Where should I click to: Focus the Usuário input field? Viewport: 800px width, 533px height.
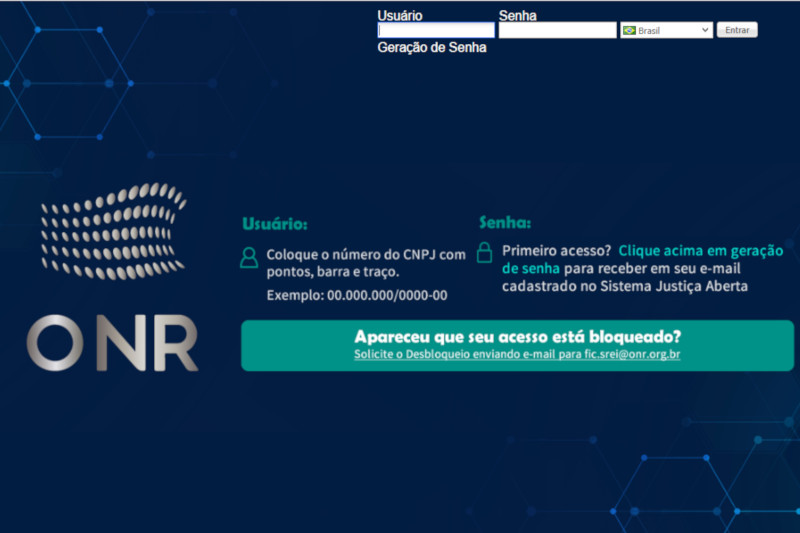(x=436, y=30)
